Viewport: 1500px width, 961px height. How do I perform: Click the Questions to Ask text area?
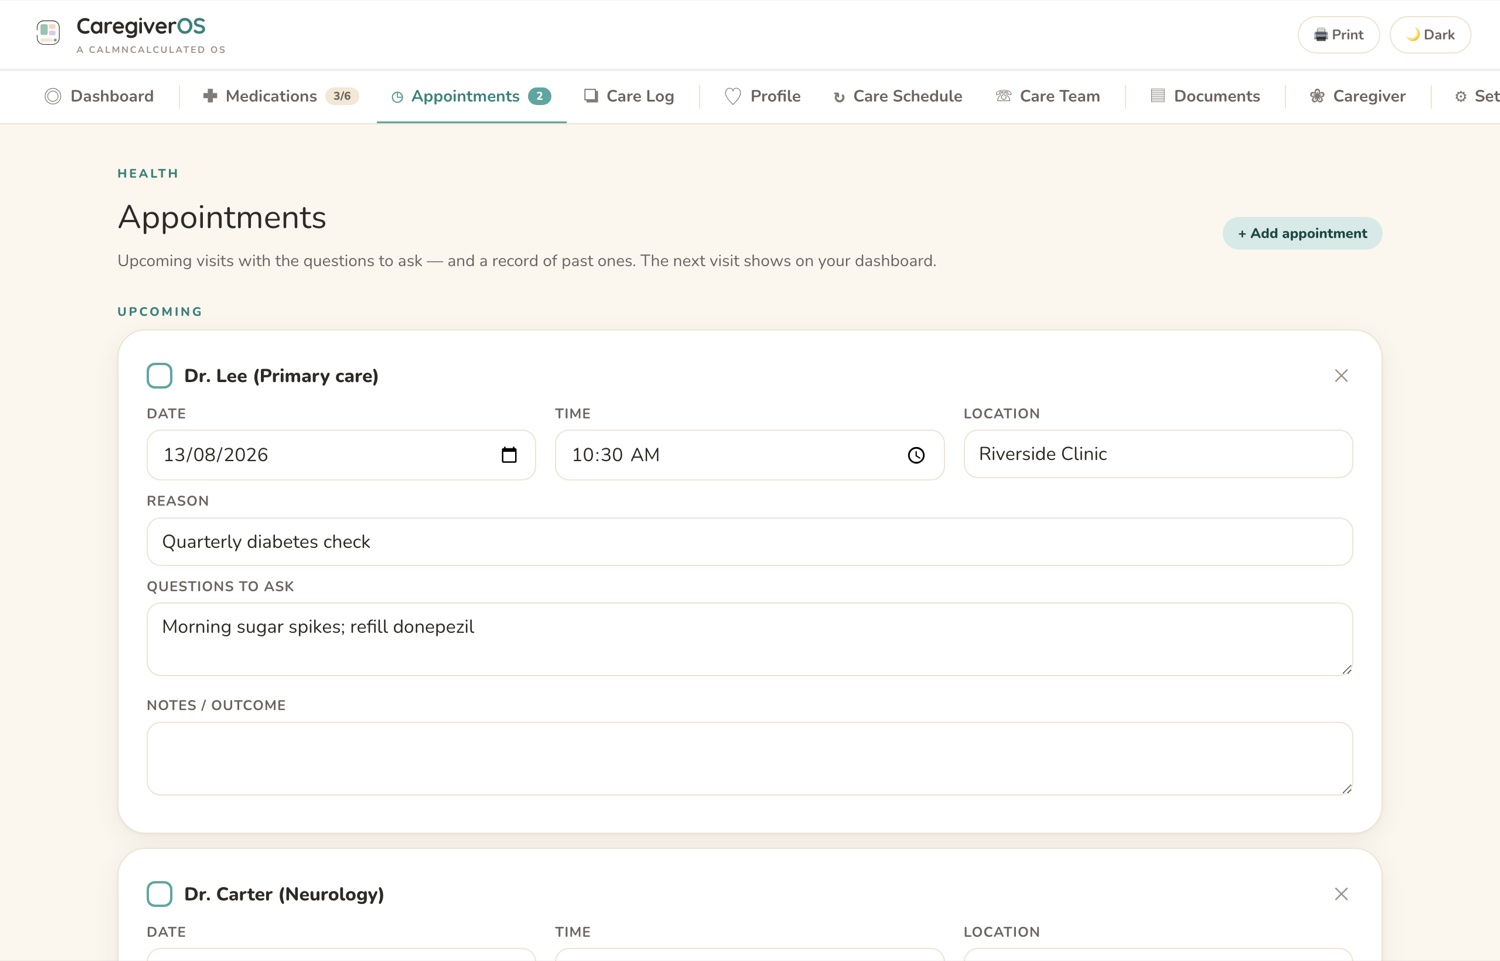click(750, 639)
